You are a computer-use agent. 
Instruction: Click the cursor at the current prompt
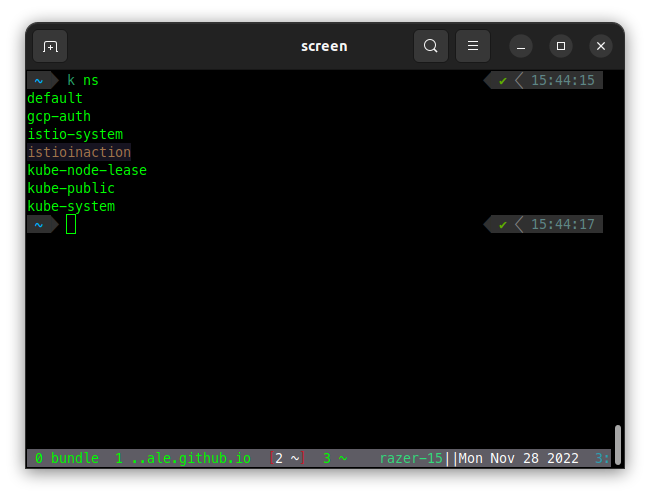point(71,225)
